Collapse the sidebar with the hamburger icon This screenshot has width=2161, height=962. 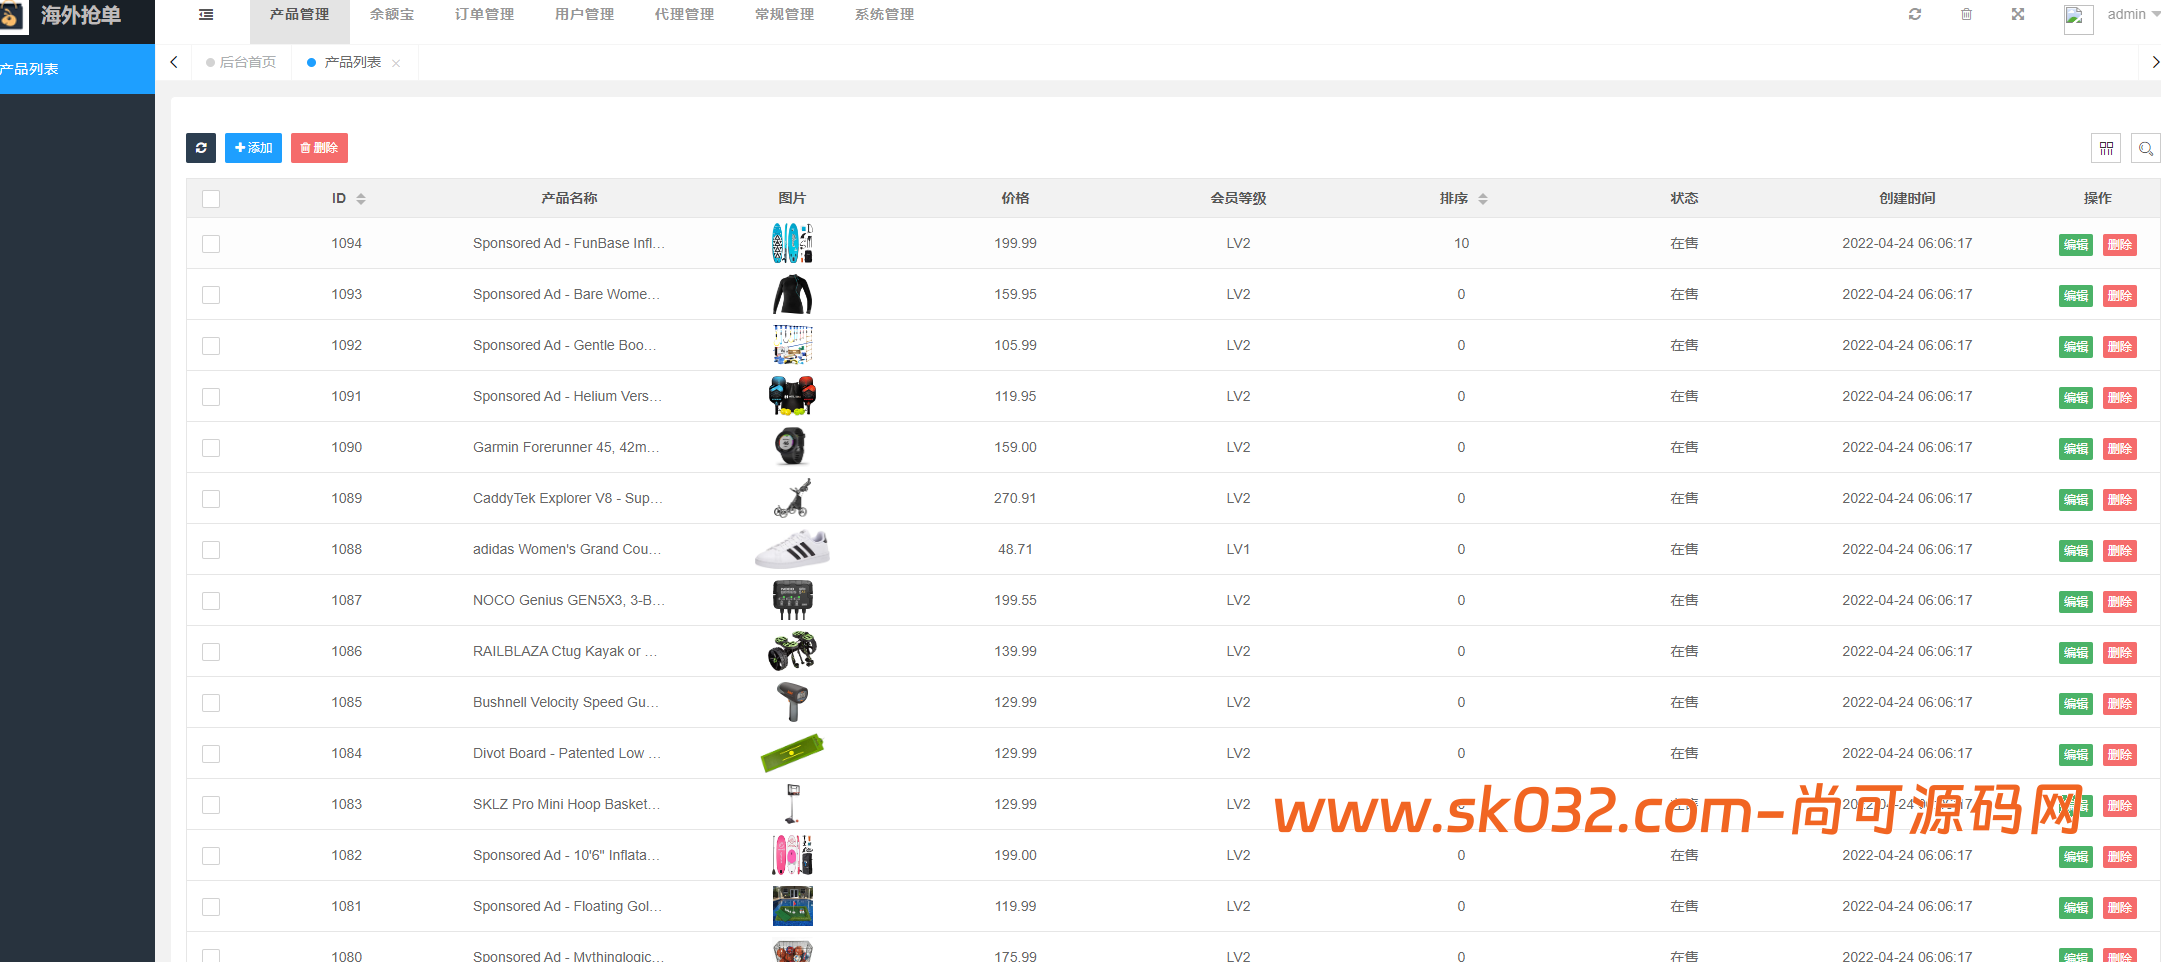pyautogui.click(x=206, y=15)
